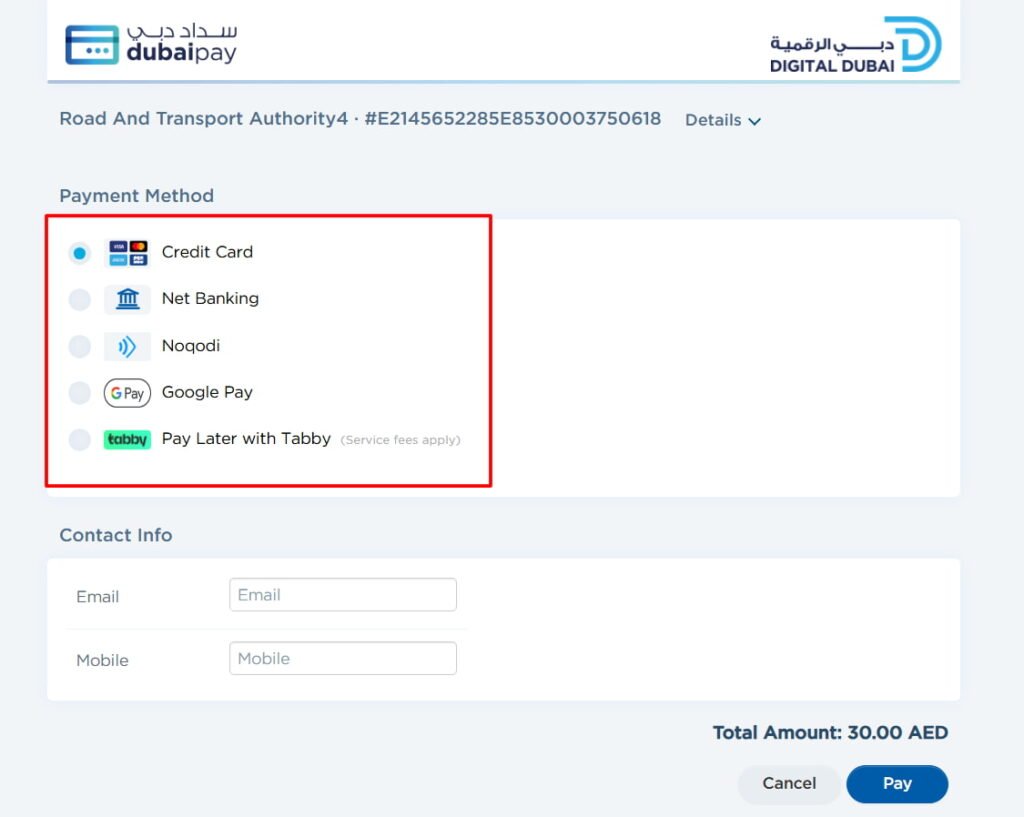Click the Net Banking bank icon
The width and height of the screenshot is (1024, 817).
coord(126,299)
